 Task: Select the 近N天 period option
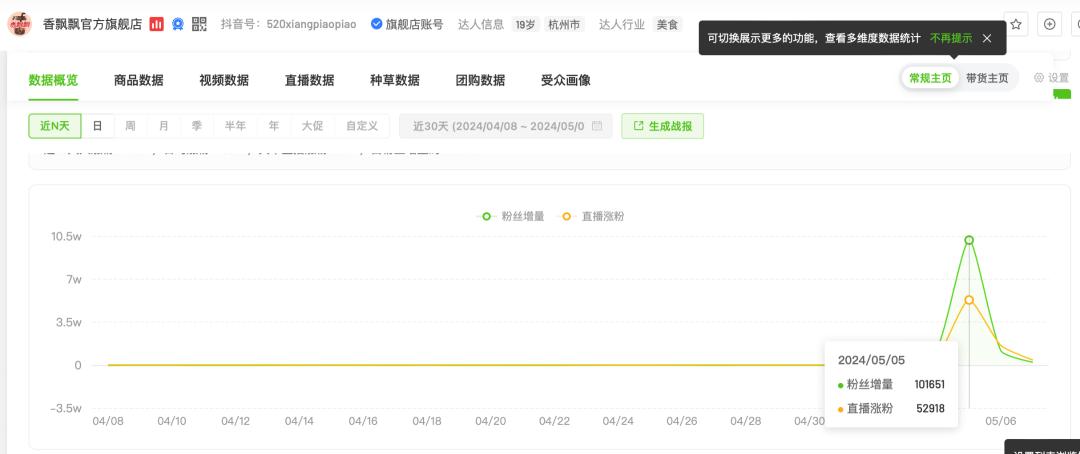point(55,126)
